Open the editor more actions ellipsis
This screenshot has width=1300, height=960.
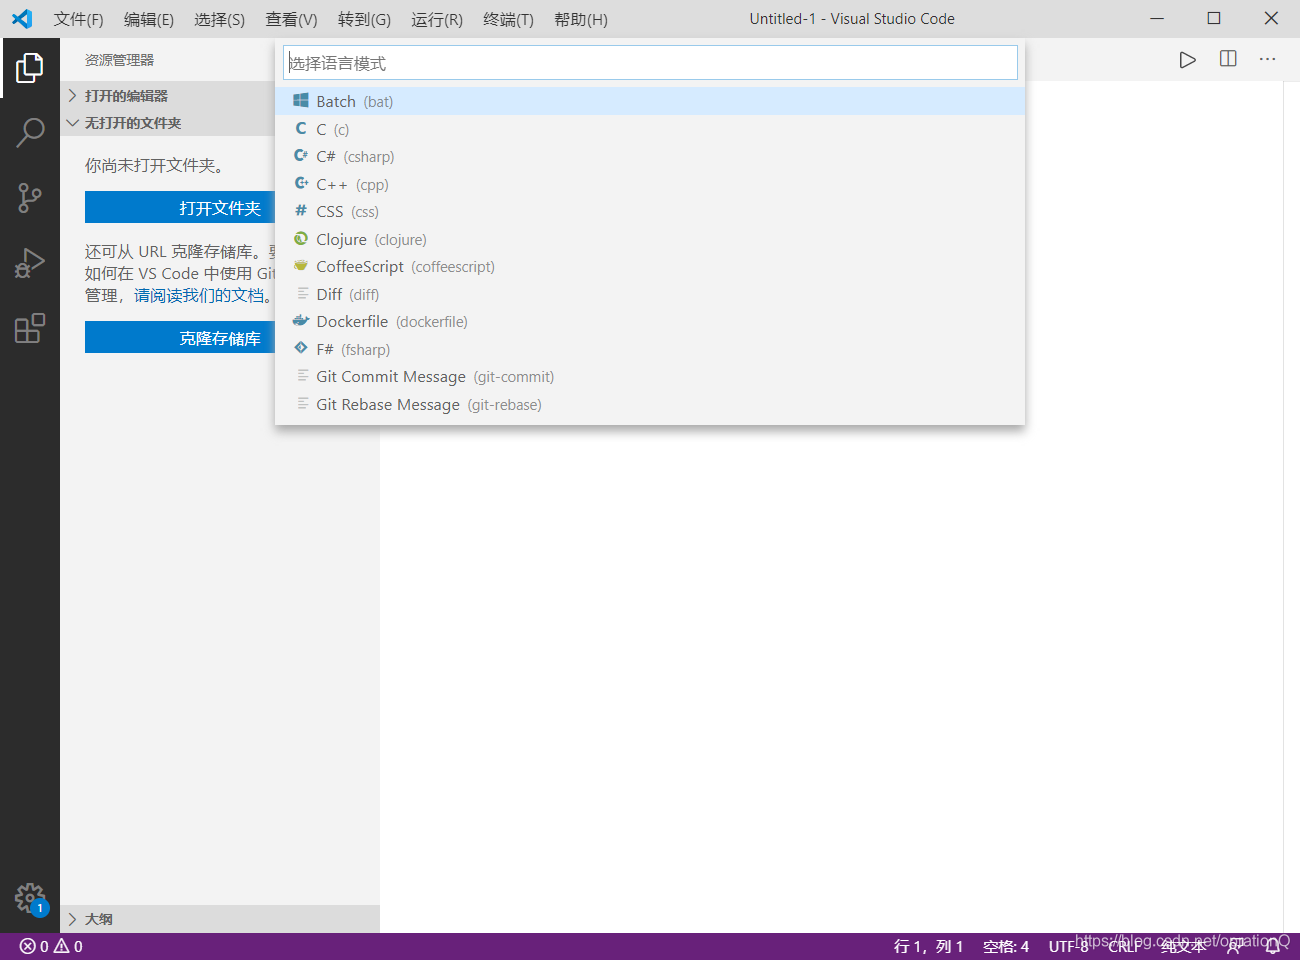coord(1267,59)
